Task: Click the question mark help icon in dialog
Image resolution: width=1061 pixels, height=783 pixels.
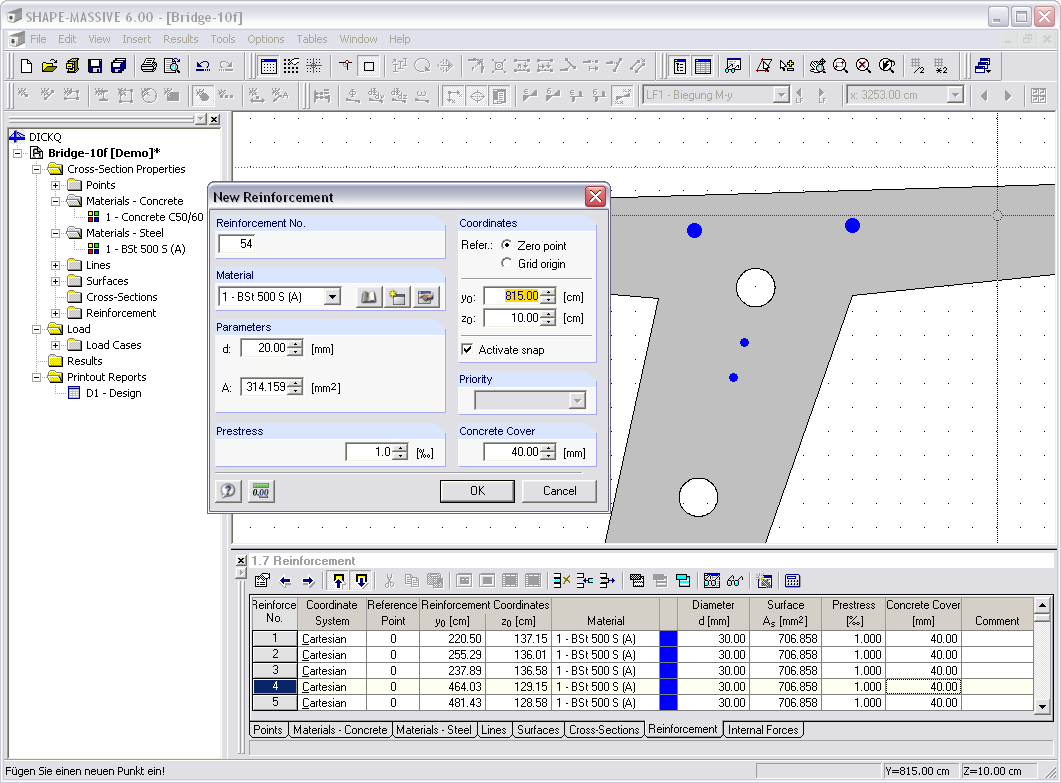Action: click(228, 491)
